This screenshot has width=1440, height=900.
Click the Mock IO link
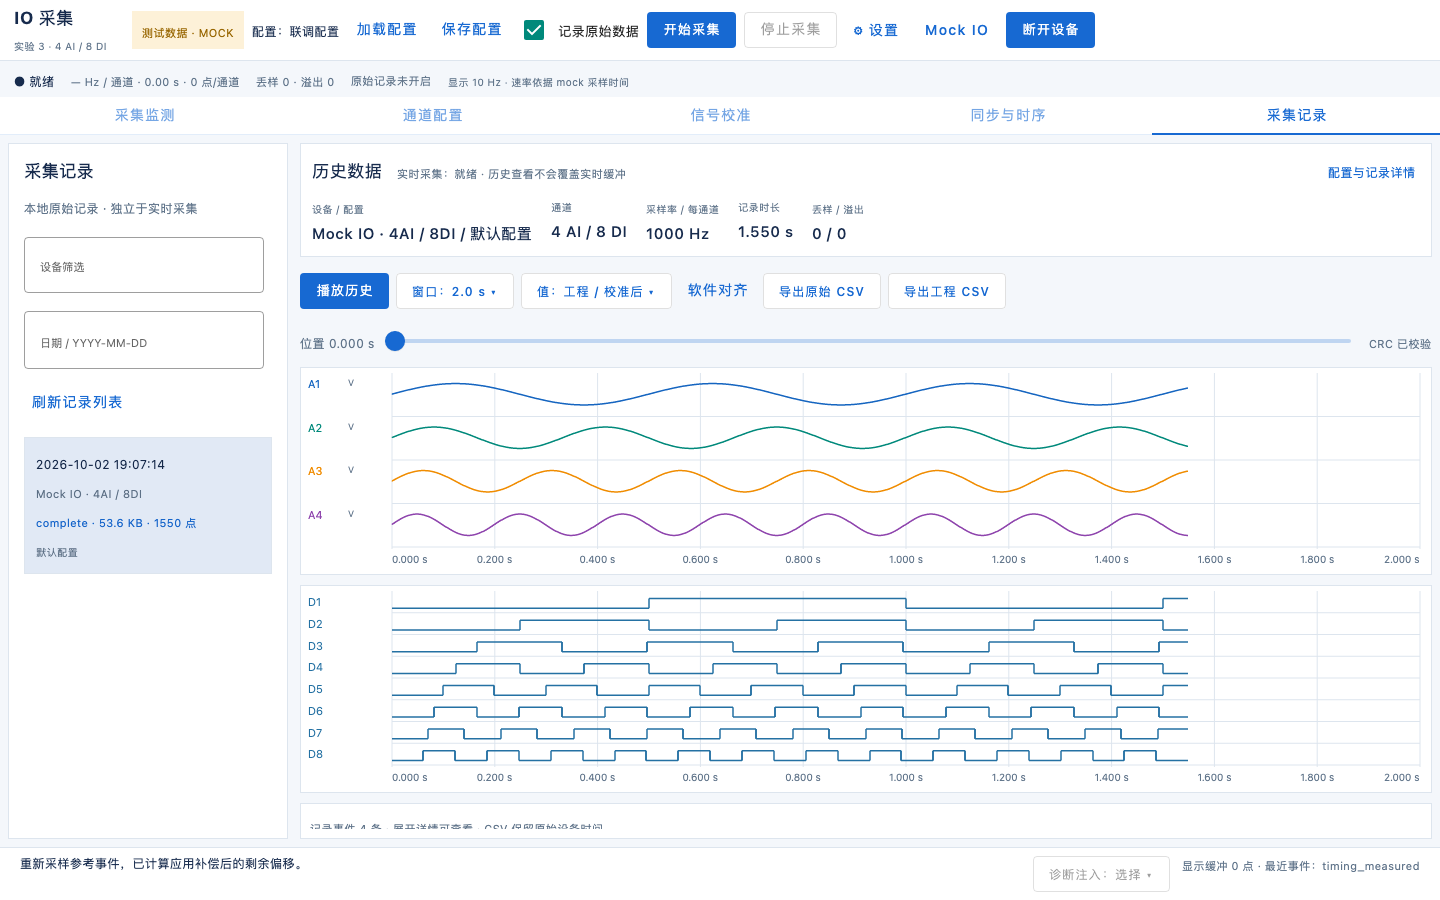coord(956,31)
